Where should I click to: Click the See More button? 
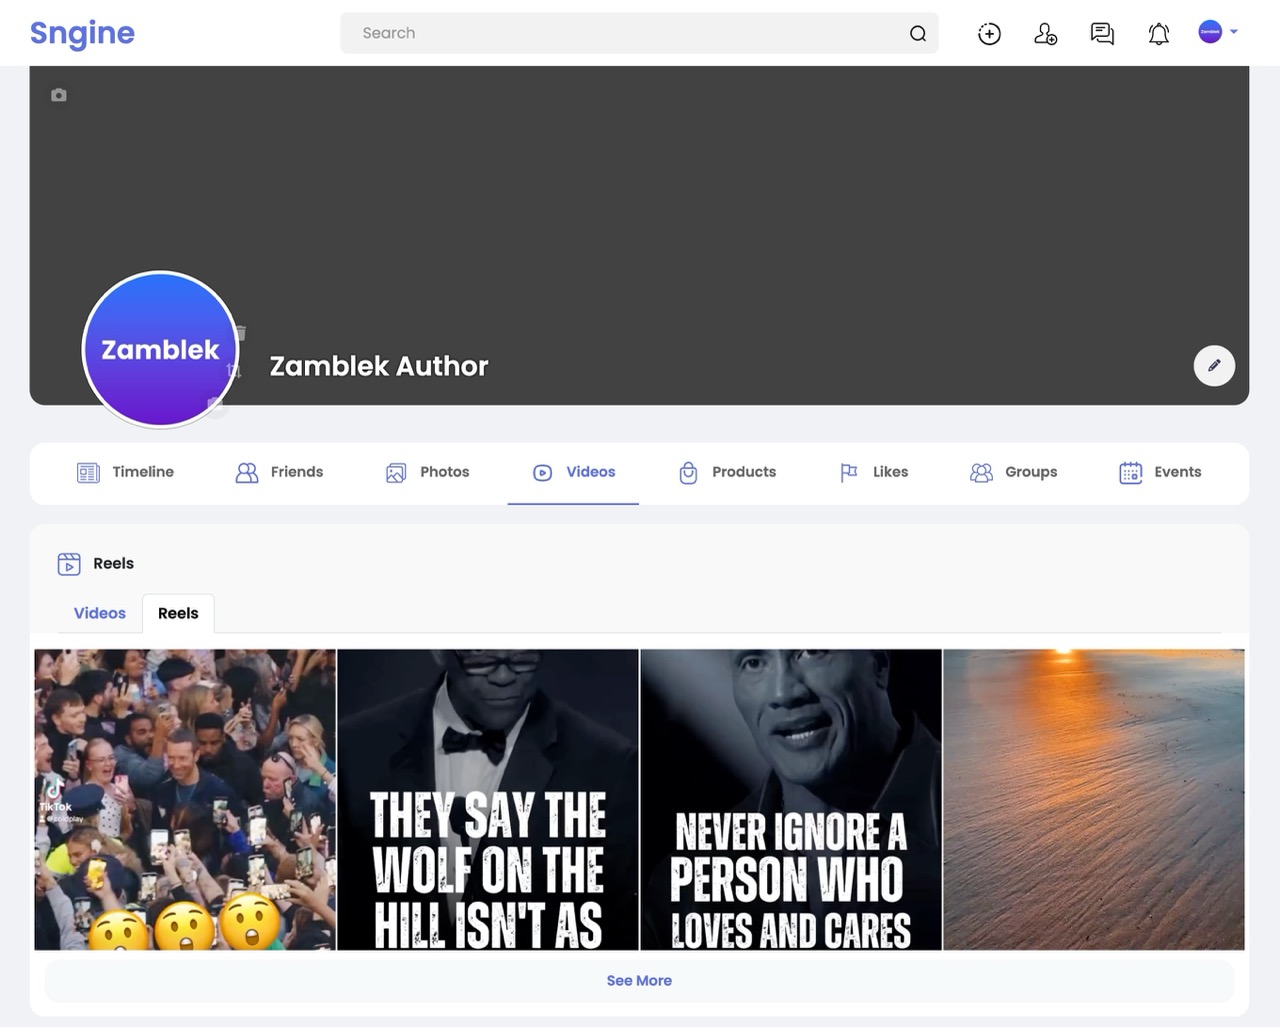click(x=639, y=981)
